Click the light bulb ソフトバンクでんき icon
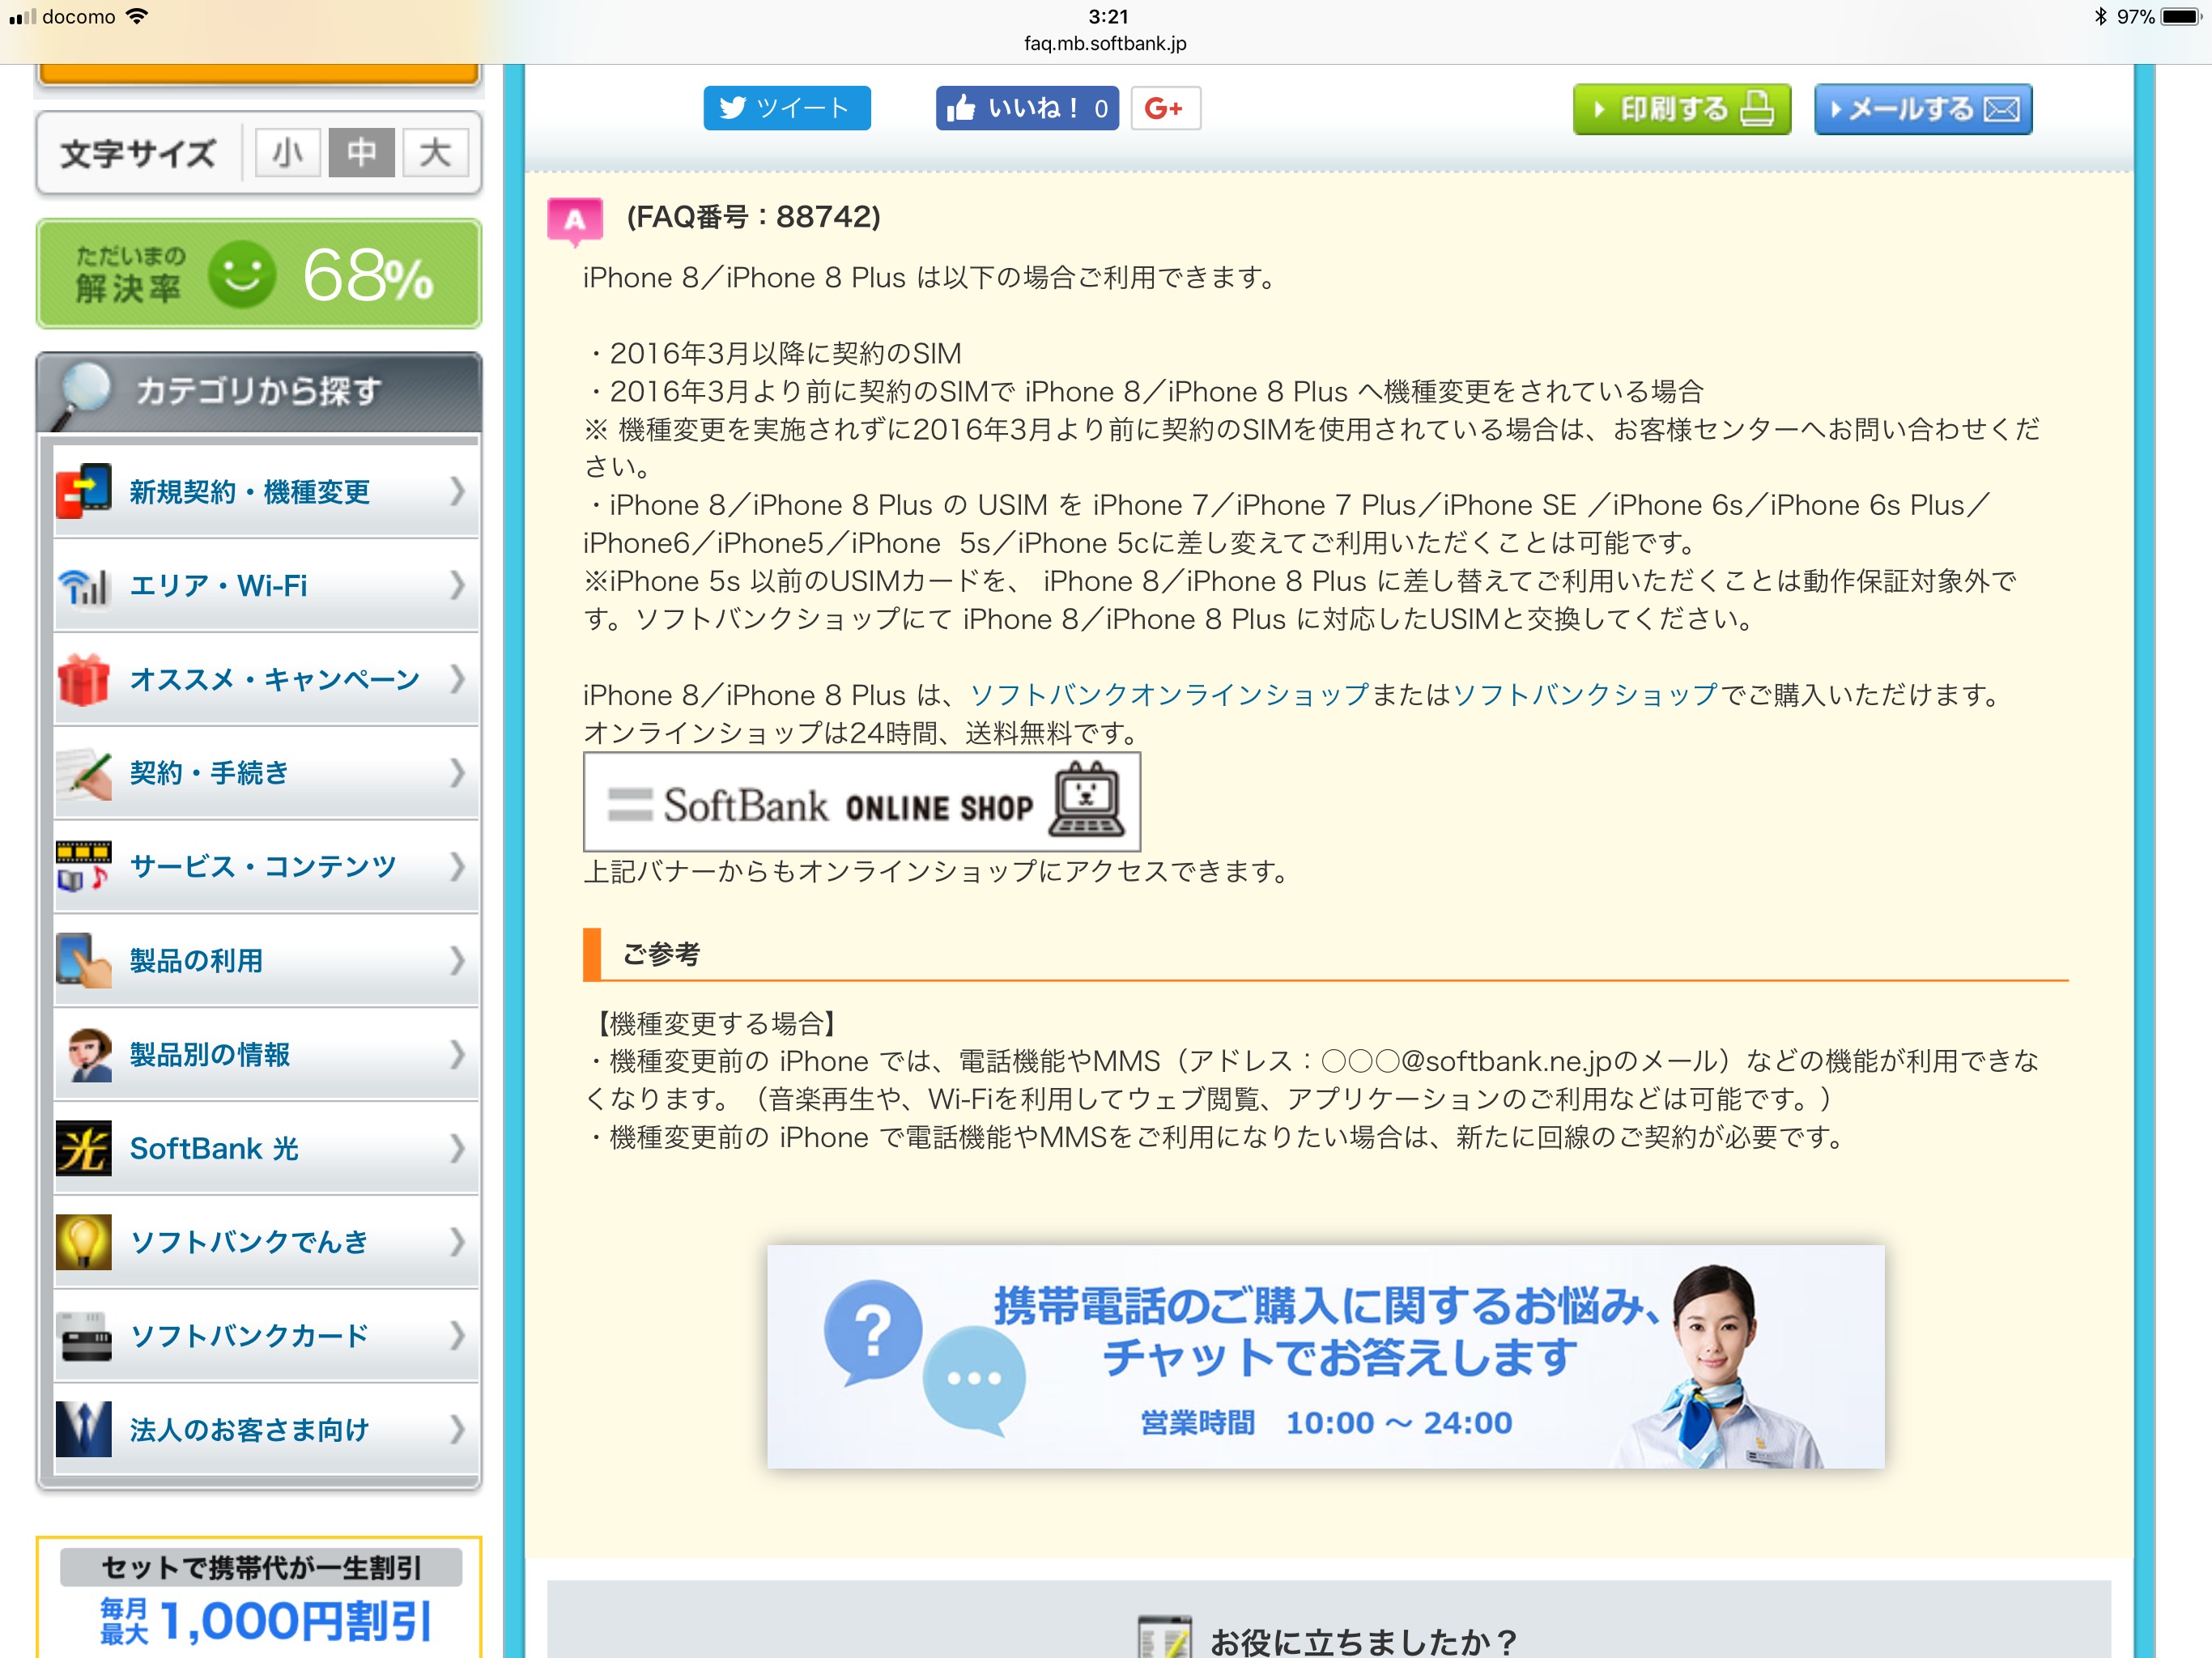 point(84,1241)
